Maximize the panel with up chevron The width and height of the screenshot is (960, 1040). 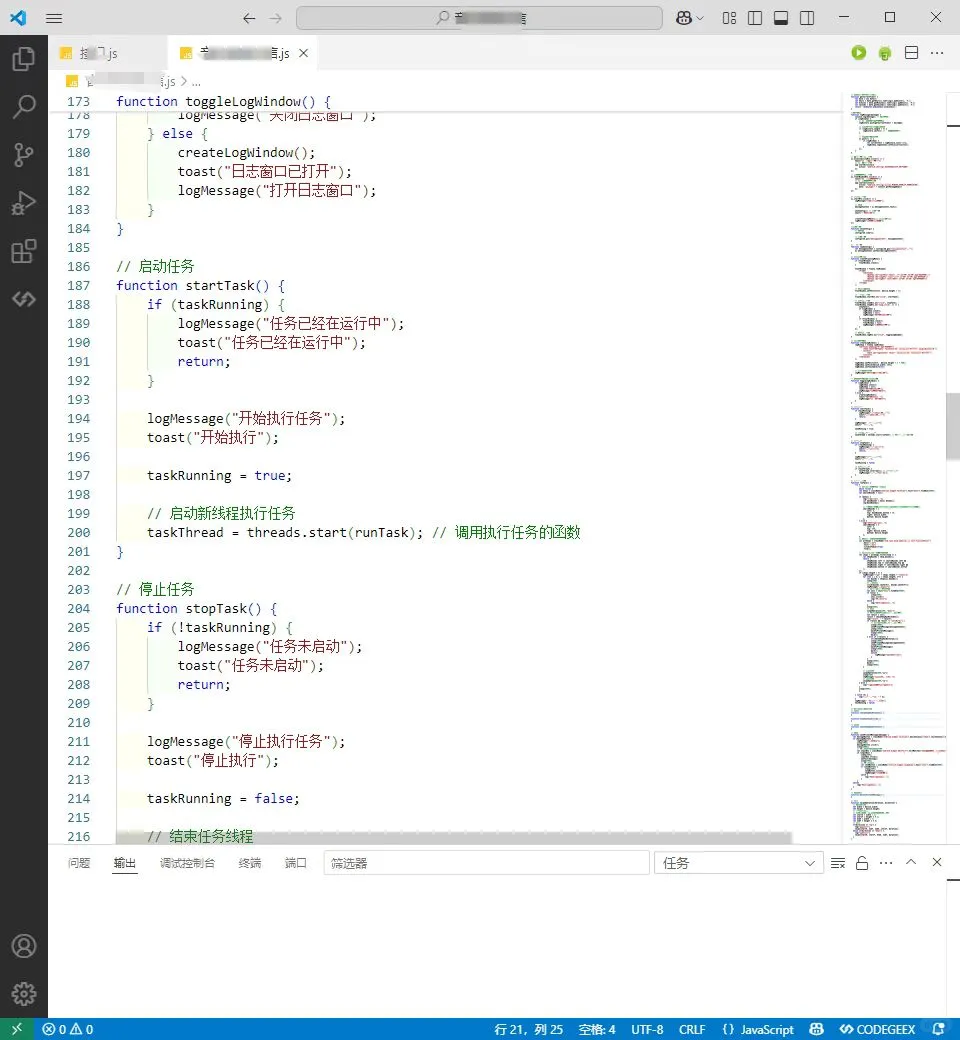[911, 862]
